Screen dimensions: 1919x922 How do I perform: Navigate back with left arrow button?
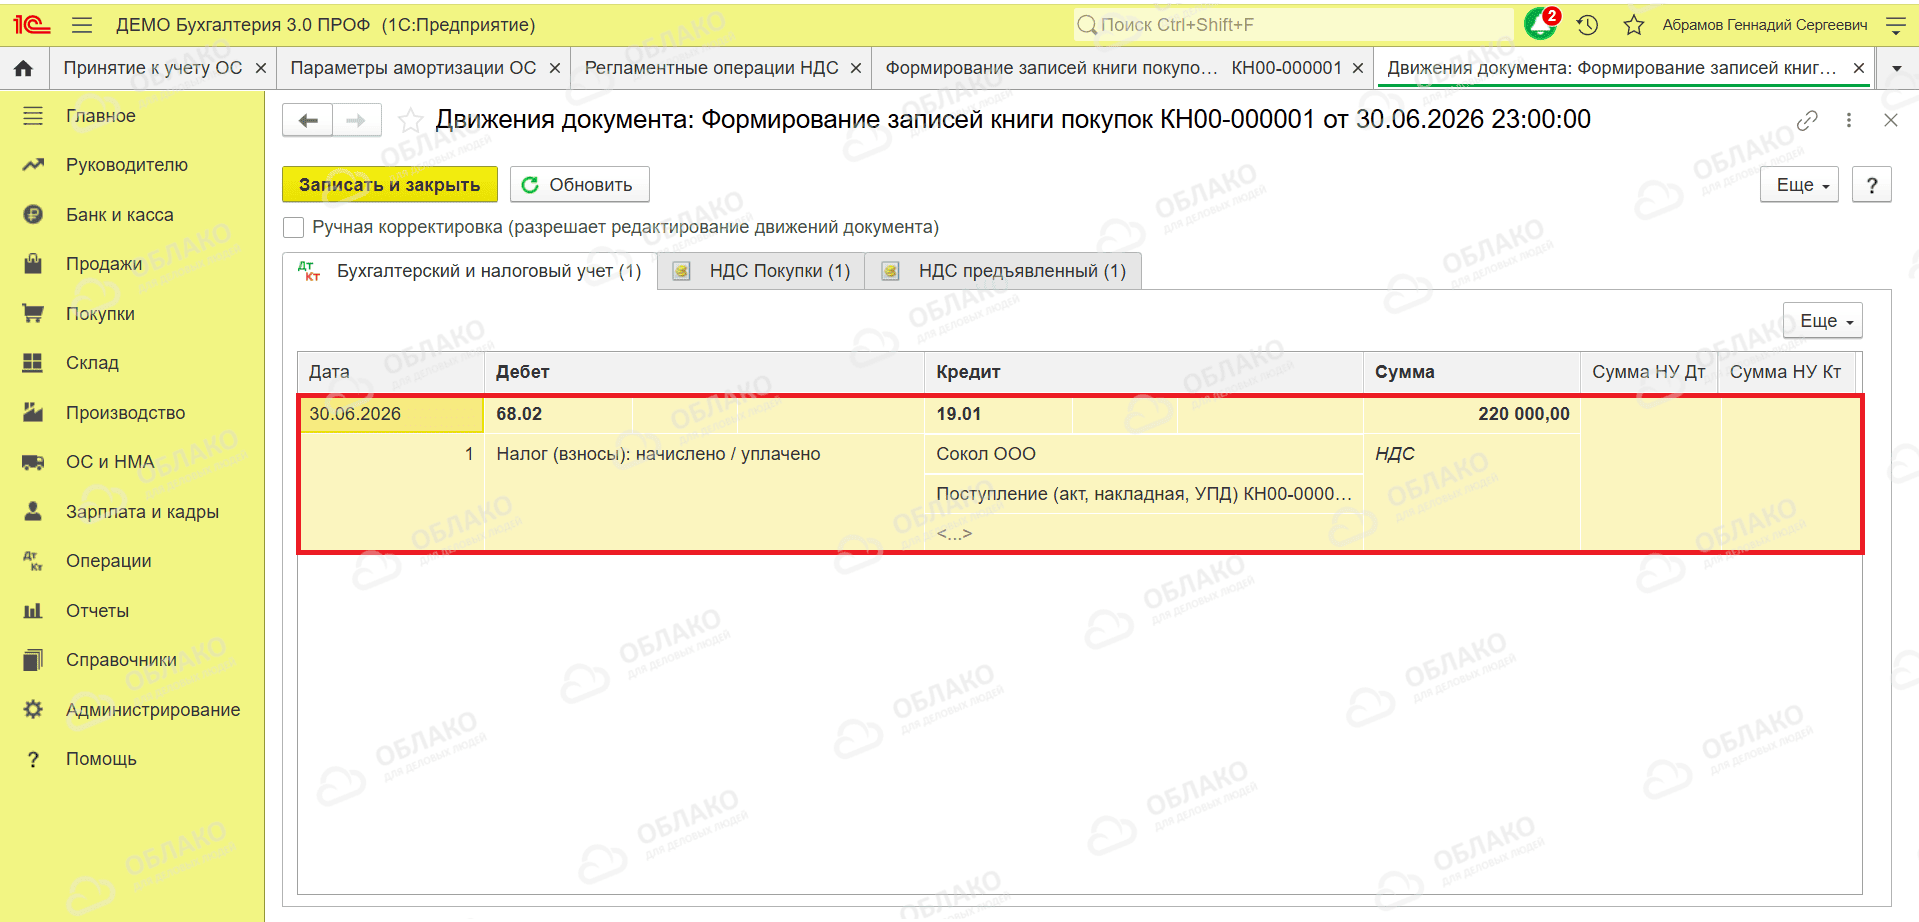pyautogui.click(x=308, y=120)
